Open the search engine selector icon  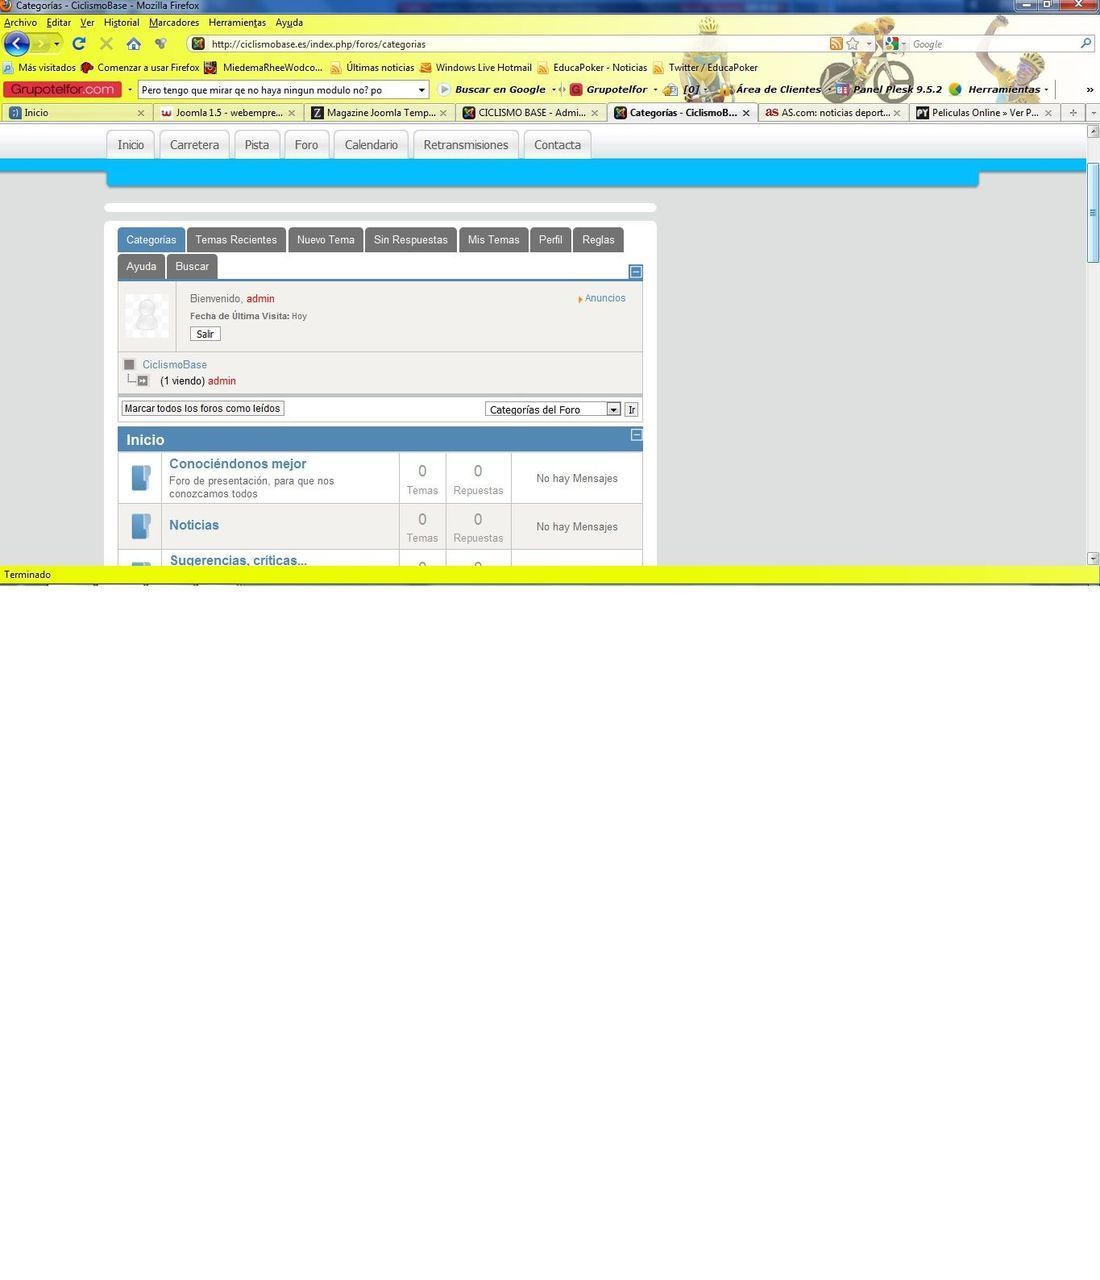point(892,44)
